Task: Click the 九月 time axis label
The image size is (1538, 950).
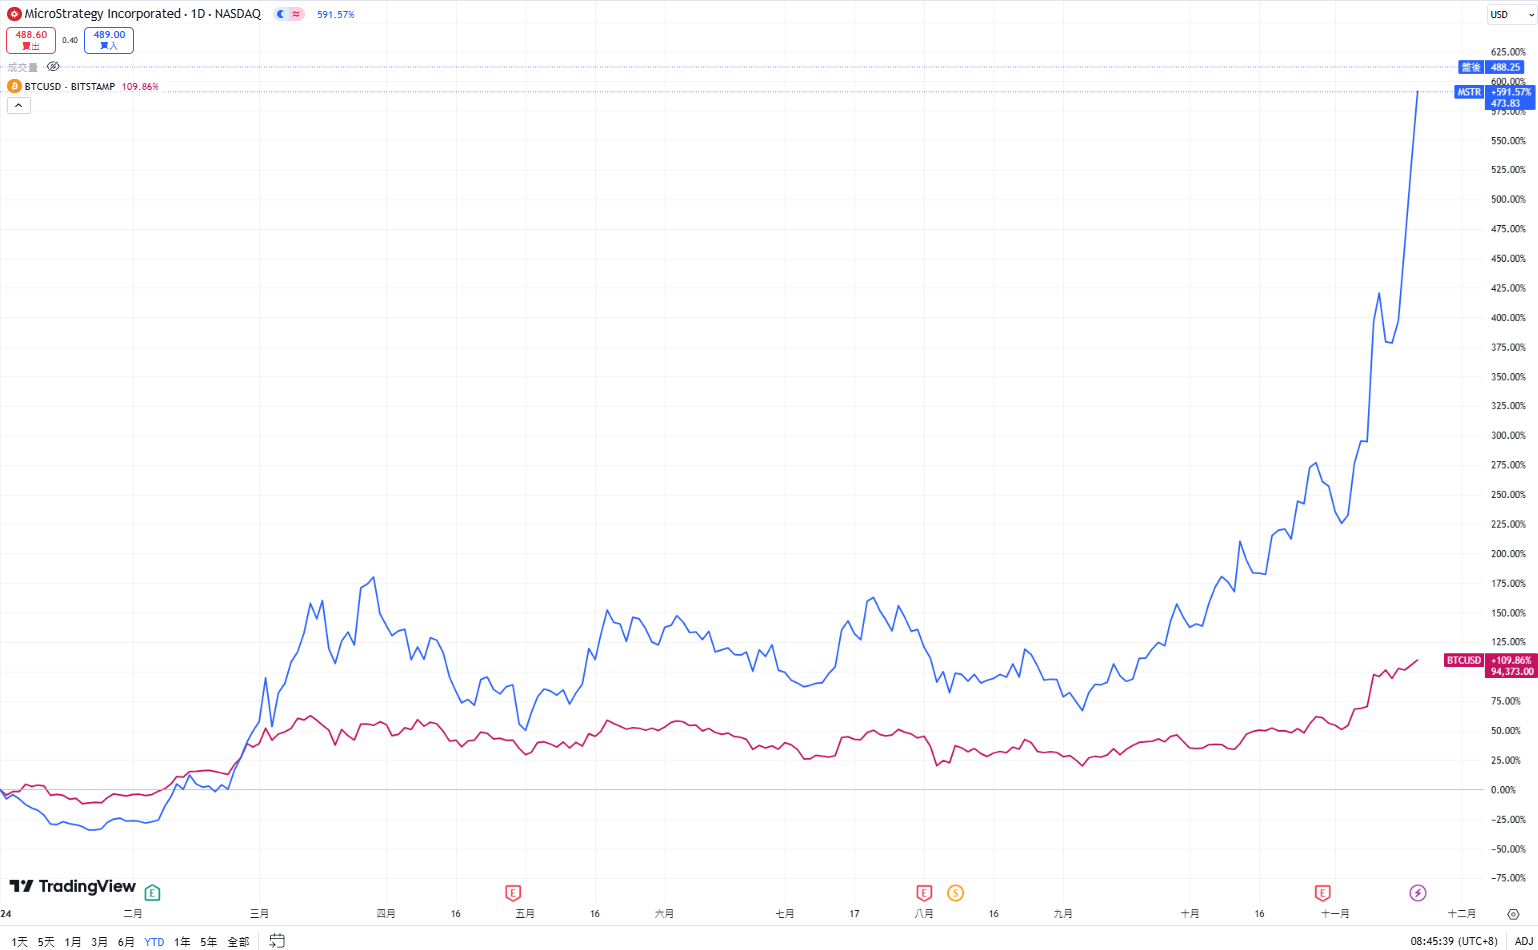Action: (1063, 914)
